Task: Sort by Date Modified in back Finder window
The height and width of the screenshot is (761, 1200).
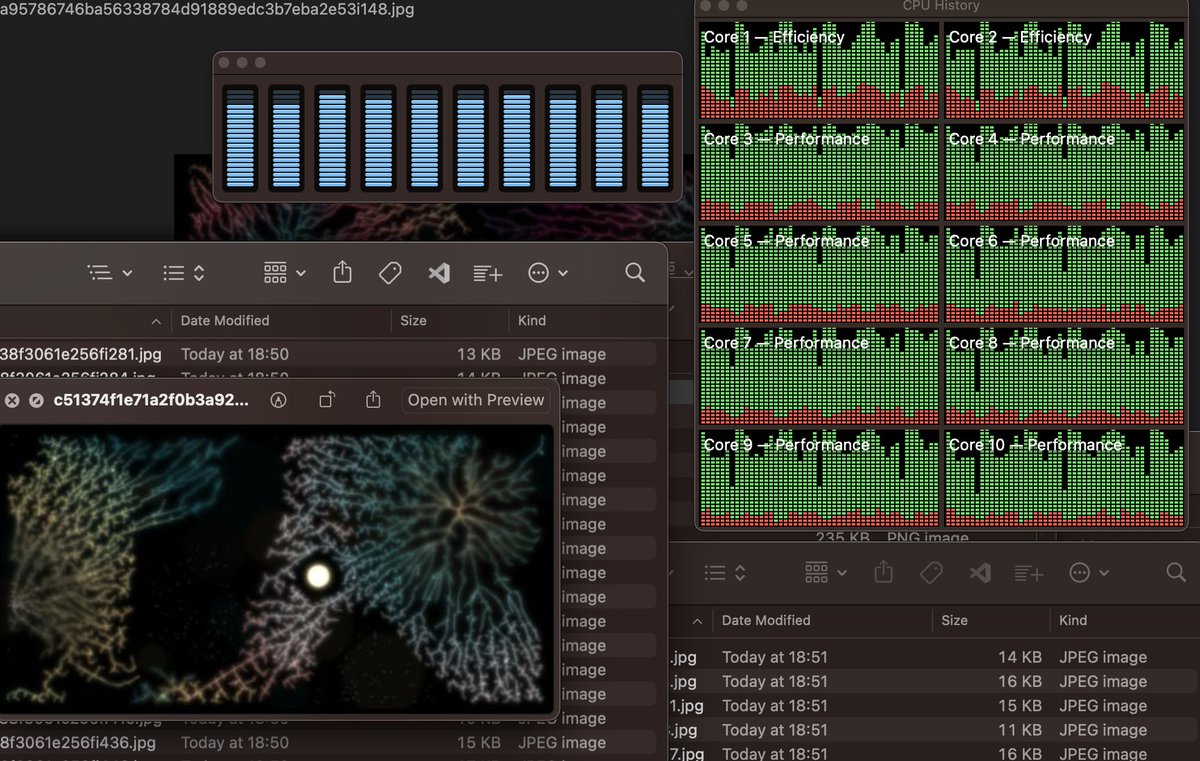Action: point(766,620)
